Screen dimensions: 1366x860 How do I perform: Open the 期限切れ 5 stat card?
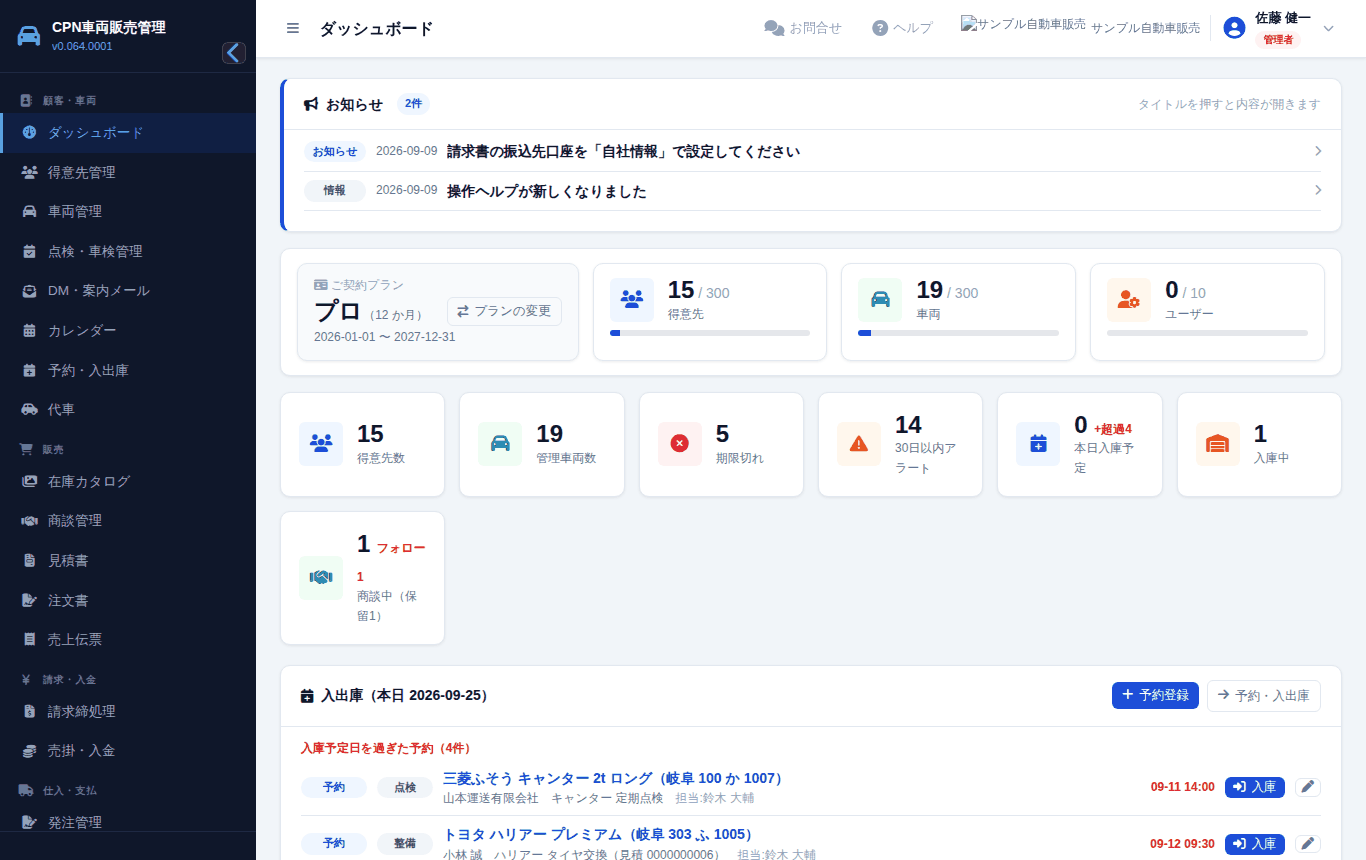[x=721, y=444]
